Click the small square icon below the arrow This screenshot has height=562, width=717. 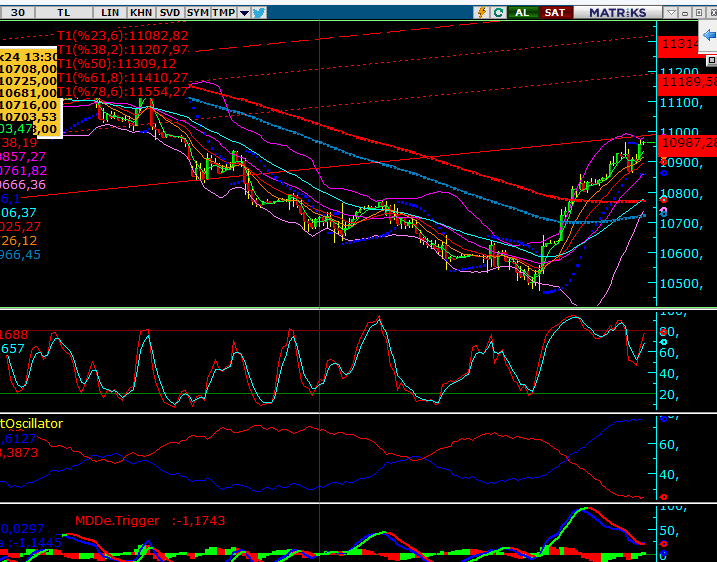[712, 60]
